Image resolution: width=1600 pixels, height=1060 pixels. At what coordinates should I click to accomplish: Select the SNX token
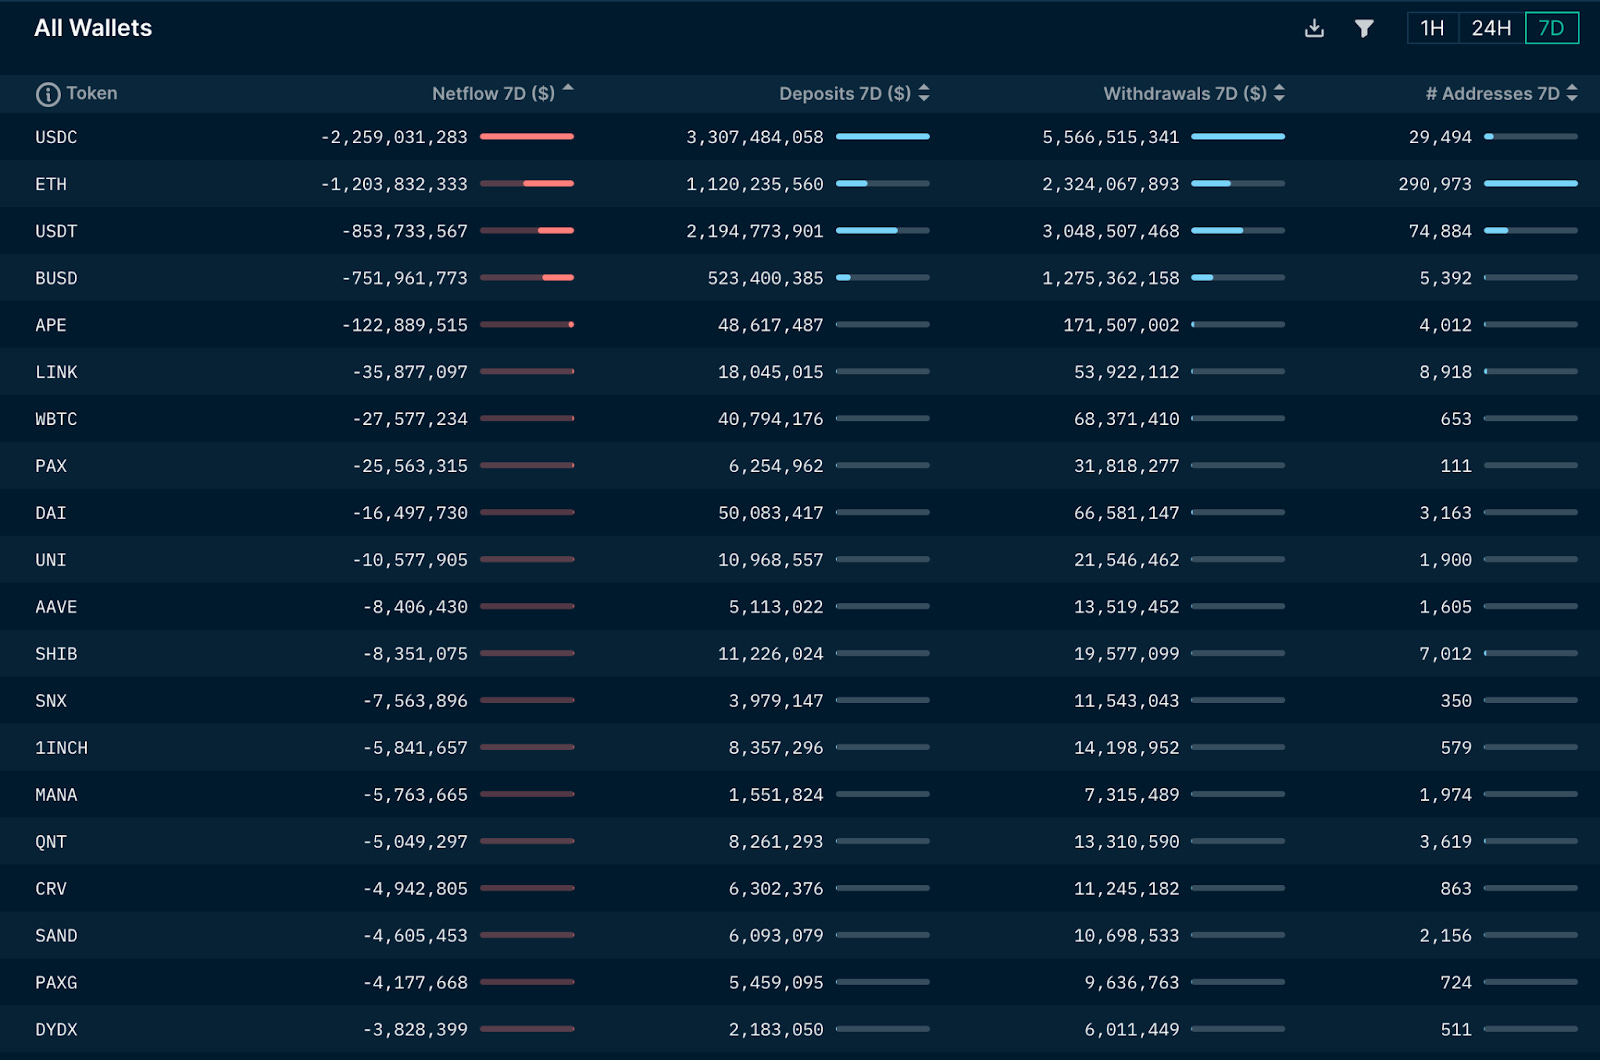point(51,701)
